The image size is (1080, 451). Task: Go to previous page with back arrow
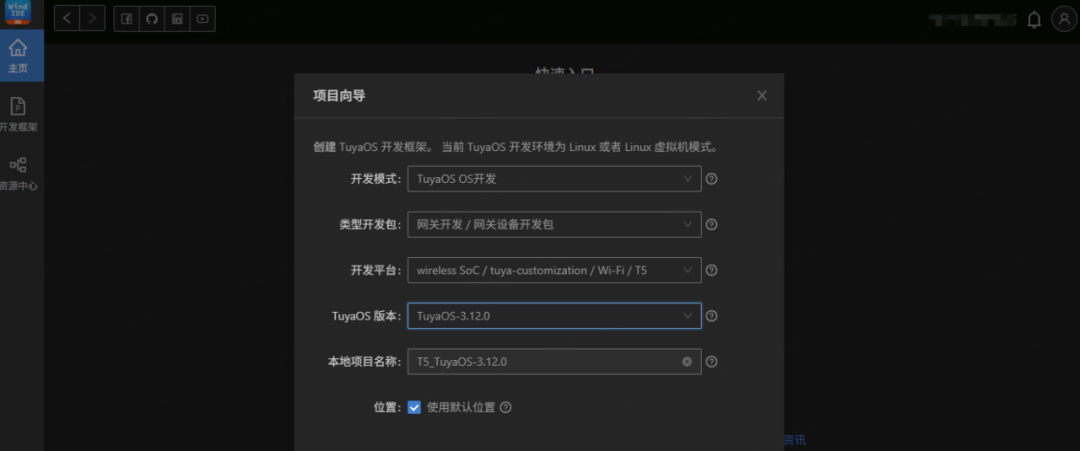(x=67, y=19)
